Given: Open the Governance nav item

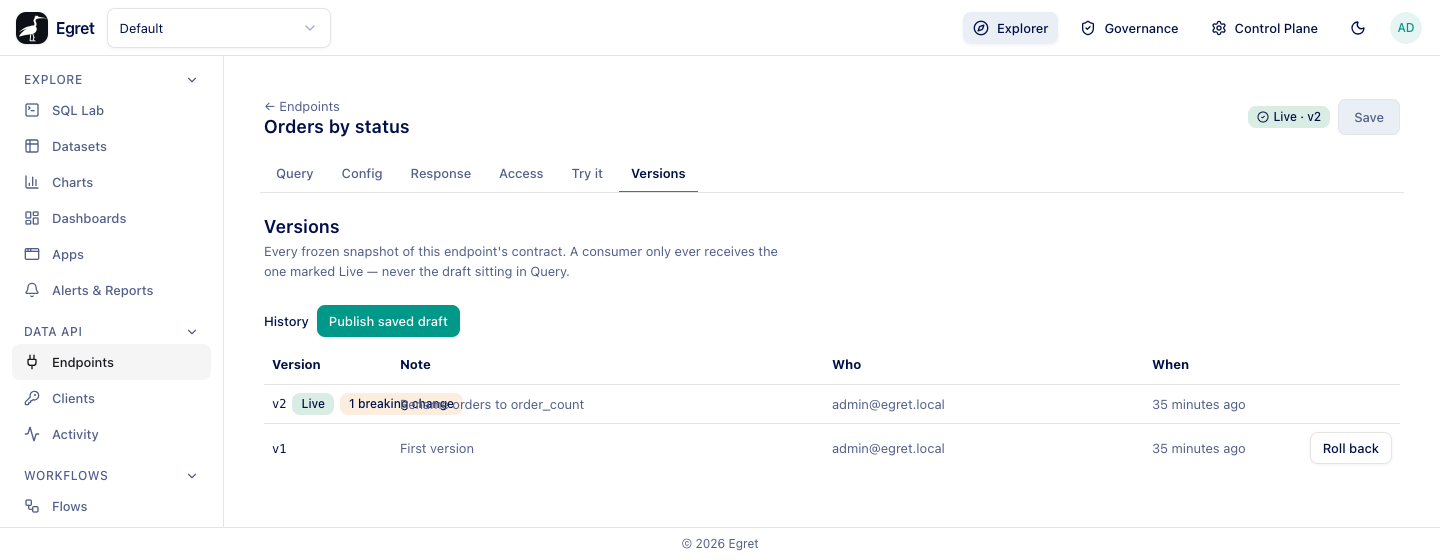Looking at the screenshot, I should point(1129,28).
